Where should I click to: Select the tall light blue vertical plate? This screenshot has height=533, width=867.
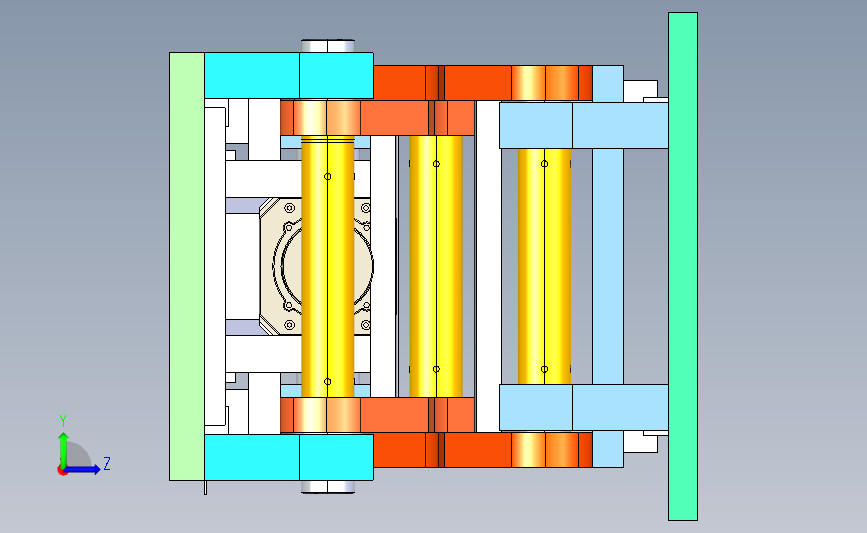pos(608,266)
